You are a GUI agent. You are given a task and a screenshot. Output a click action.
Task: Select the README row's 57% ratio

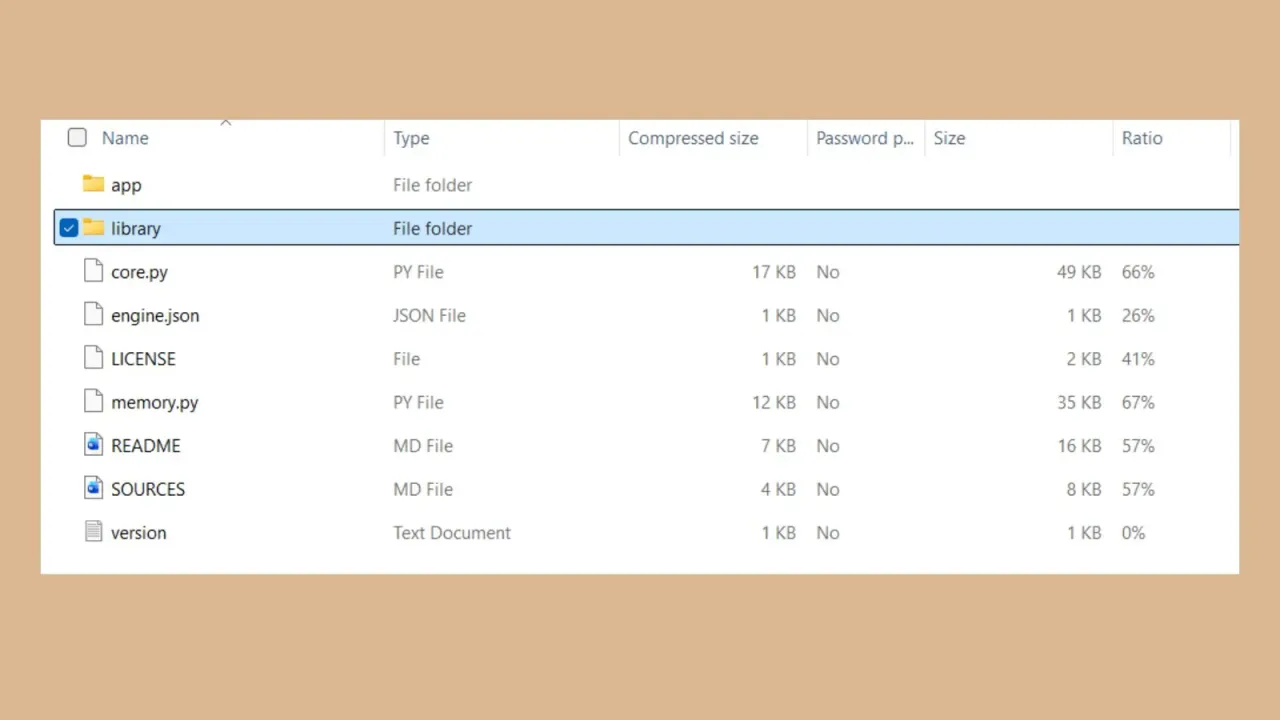click(1138, 445)
